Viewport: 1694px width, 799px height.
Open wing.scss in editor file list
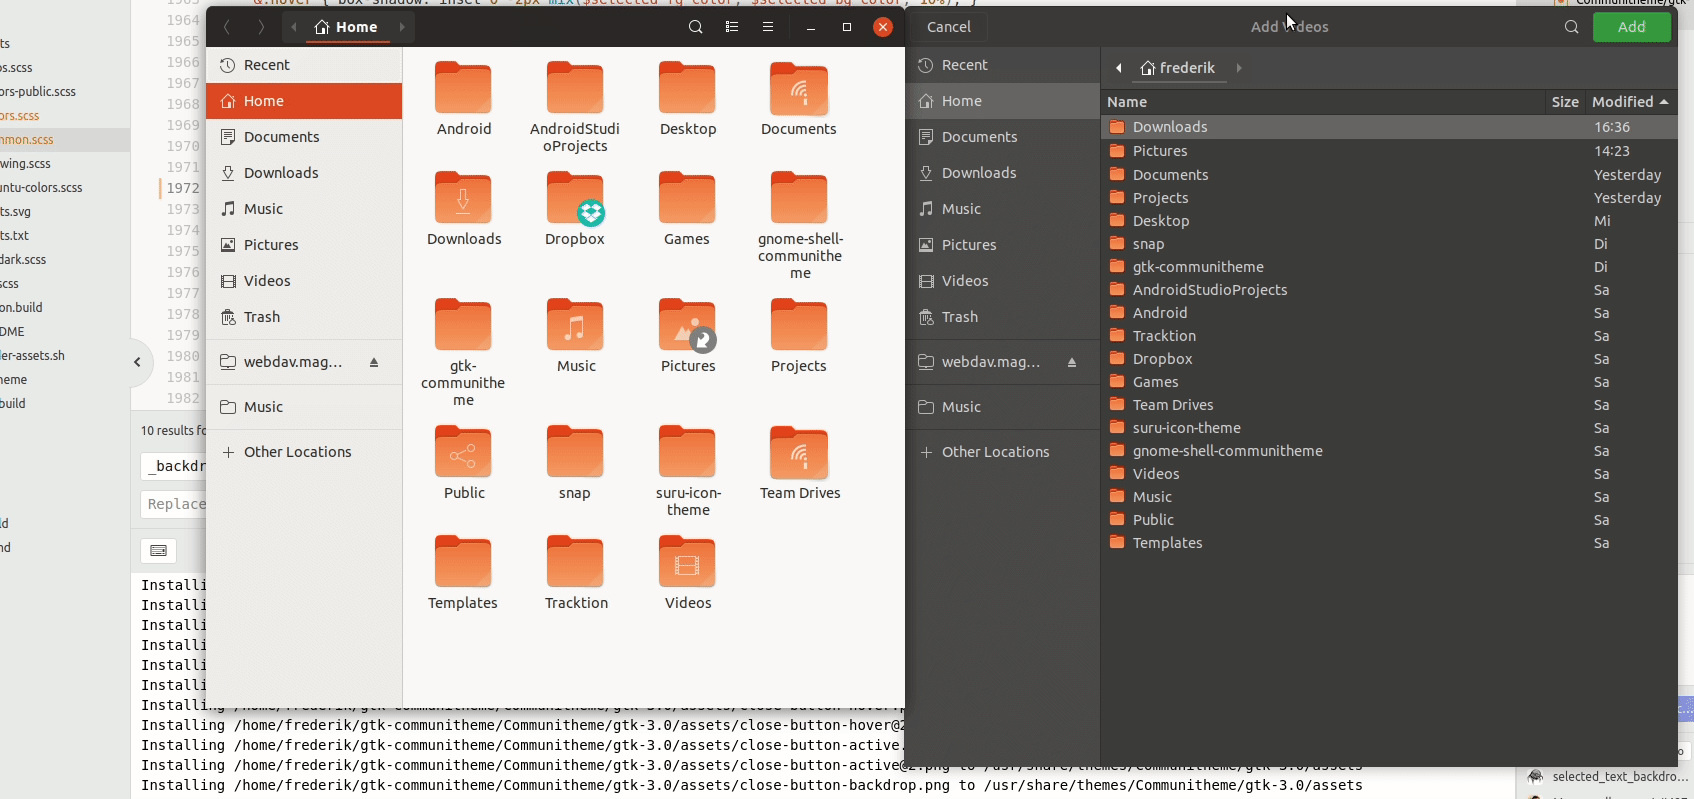click(26, 164)
